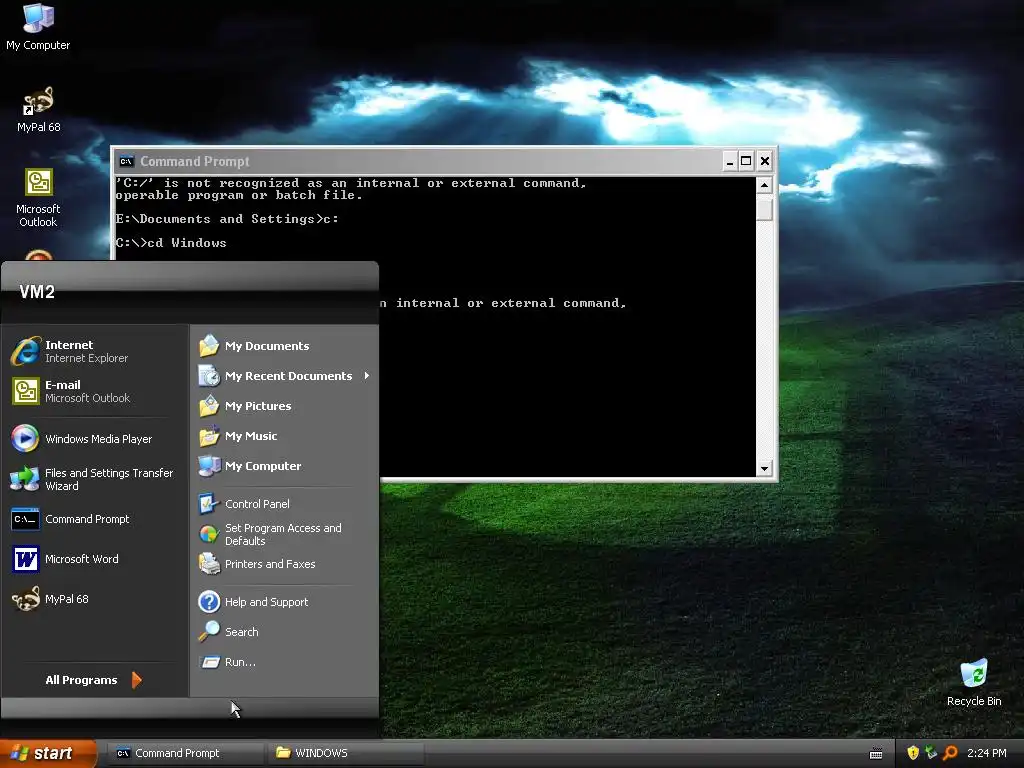Click the orange magnifier tray icon
Screen dimensions: 1024x768
pos(950,753)
